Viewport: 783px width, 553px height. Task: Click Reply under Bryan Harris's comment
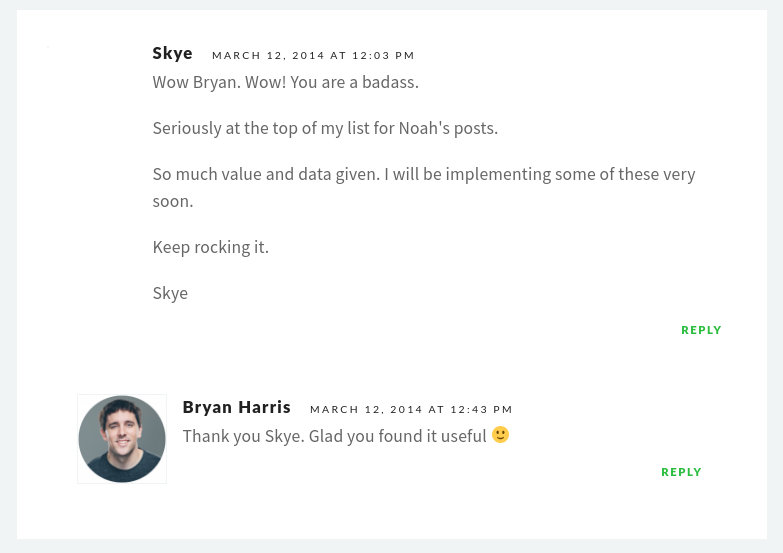681,472
